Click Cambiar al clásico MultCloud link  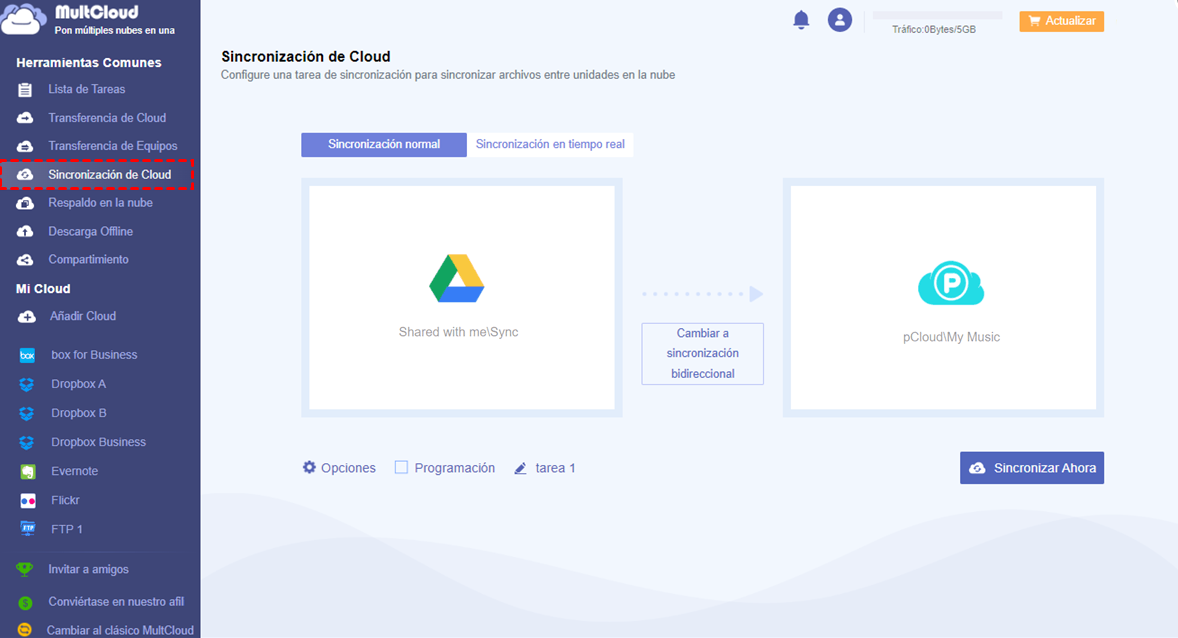click(120, 630)
